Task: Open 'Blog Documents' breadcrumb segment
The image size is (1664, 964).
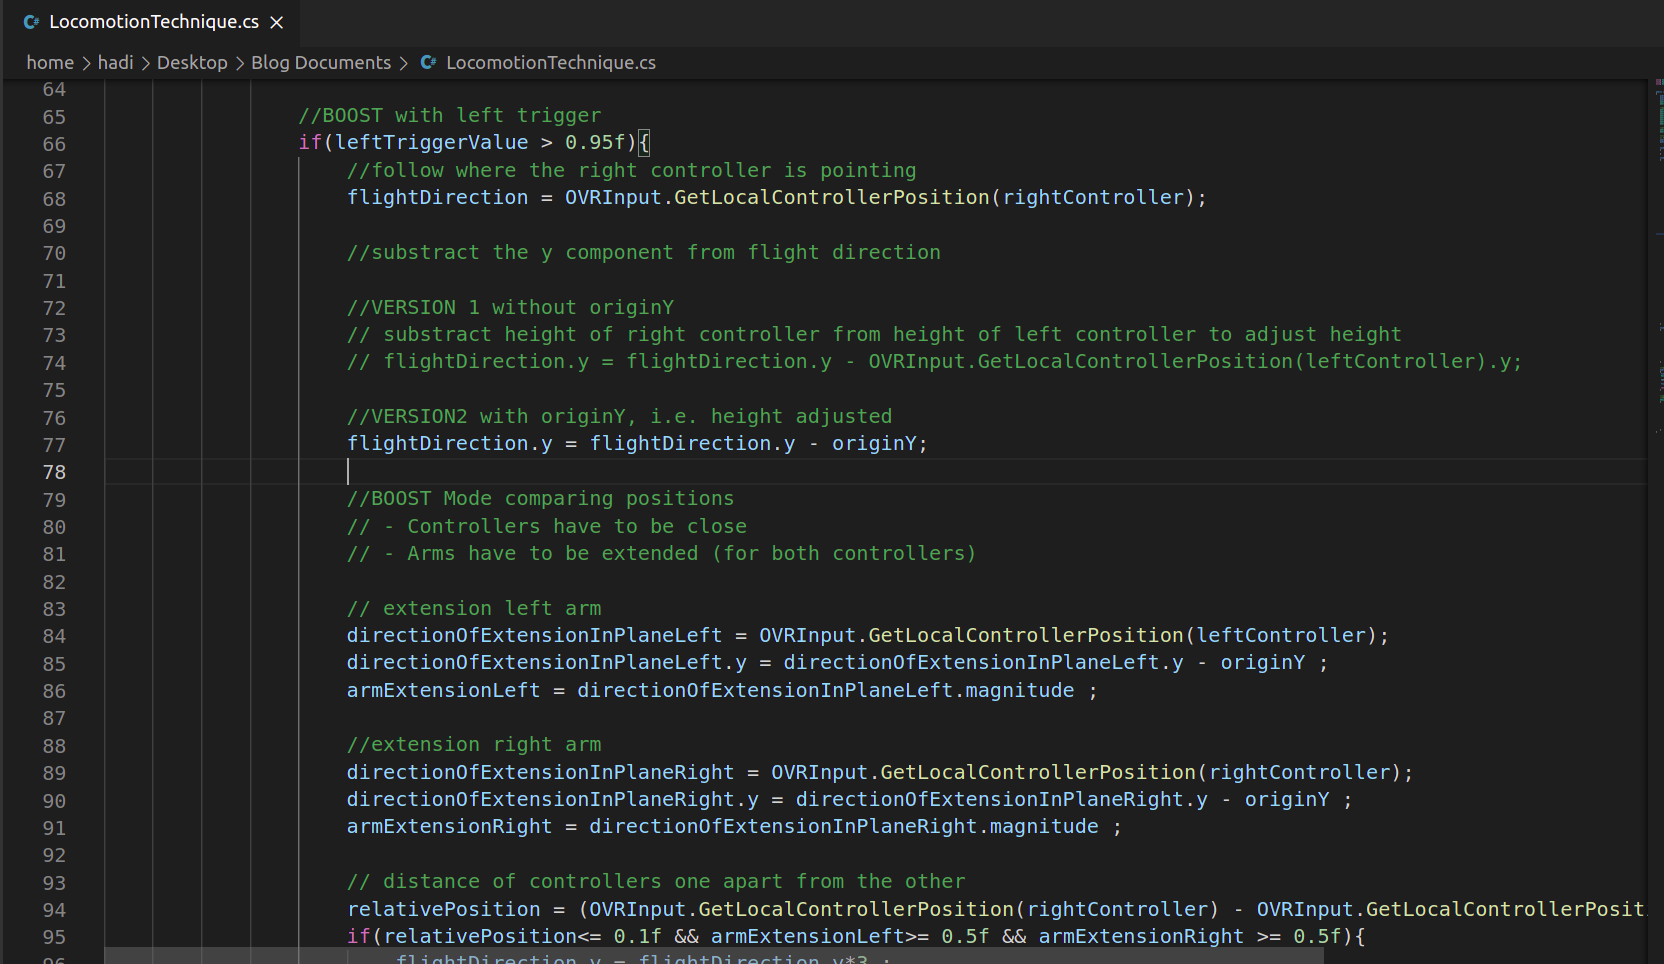Action: (321, 62)
